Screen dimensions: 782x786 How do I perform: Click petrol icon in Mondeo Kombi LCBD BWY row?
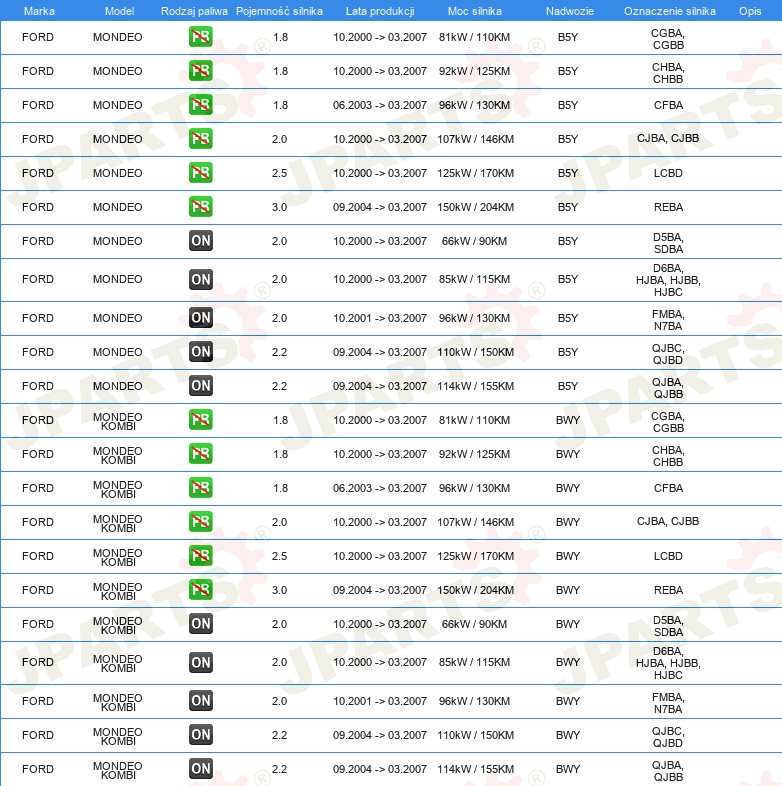click(x=201, y=556)
